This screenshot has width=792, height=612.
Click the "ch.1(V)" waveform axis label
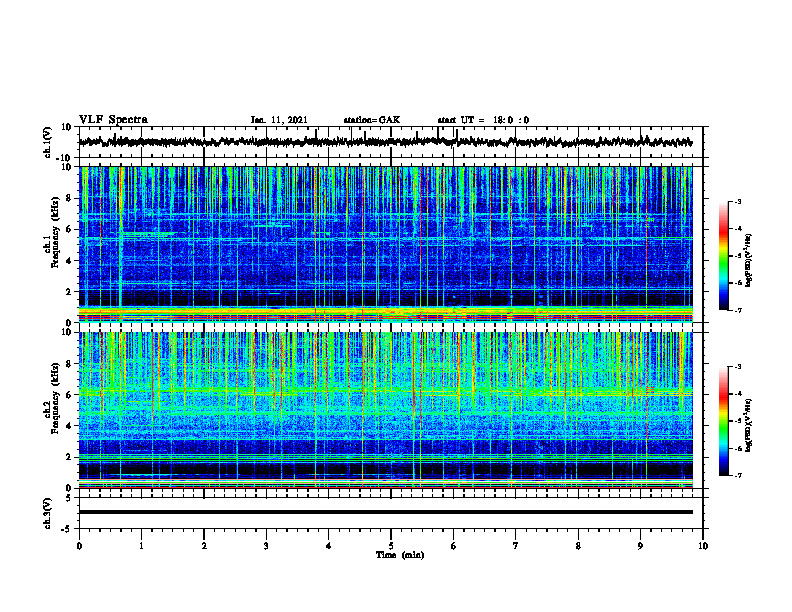click(x=48, y=142)
